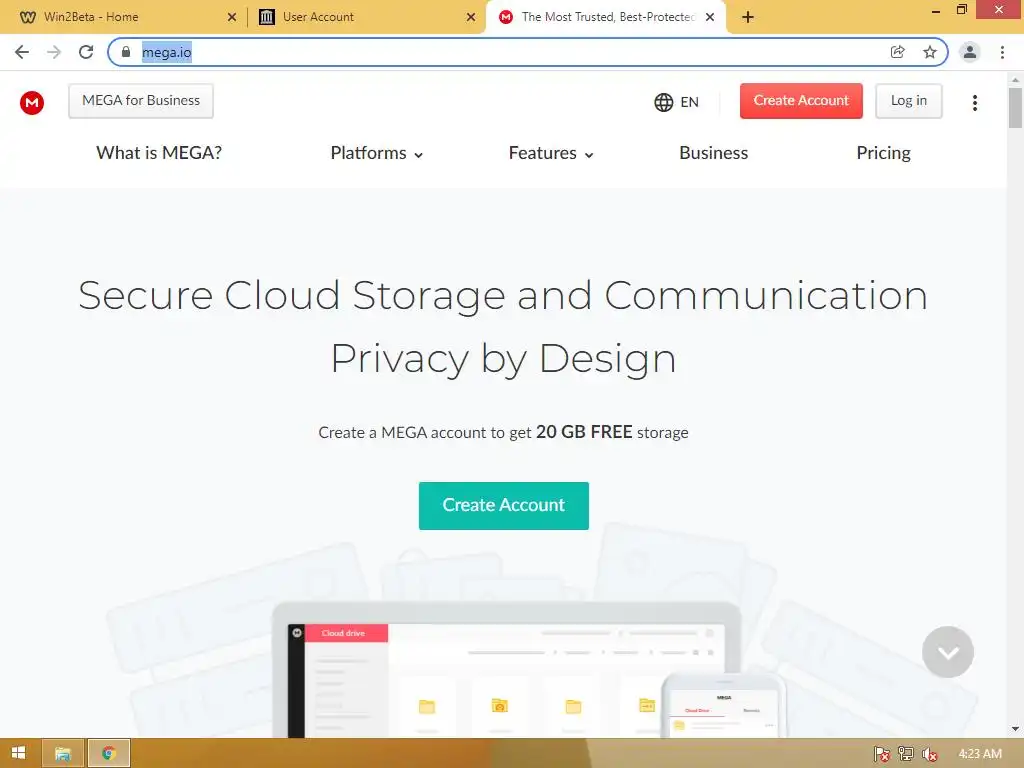Open the Windows Start menu
This screenshot has width=1024, height=768.
19,753
